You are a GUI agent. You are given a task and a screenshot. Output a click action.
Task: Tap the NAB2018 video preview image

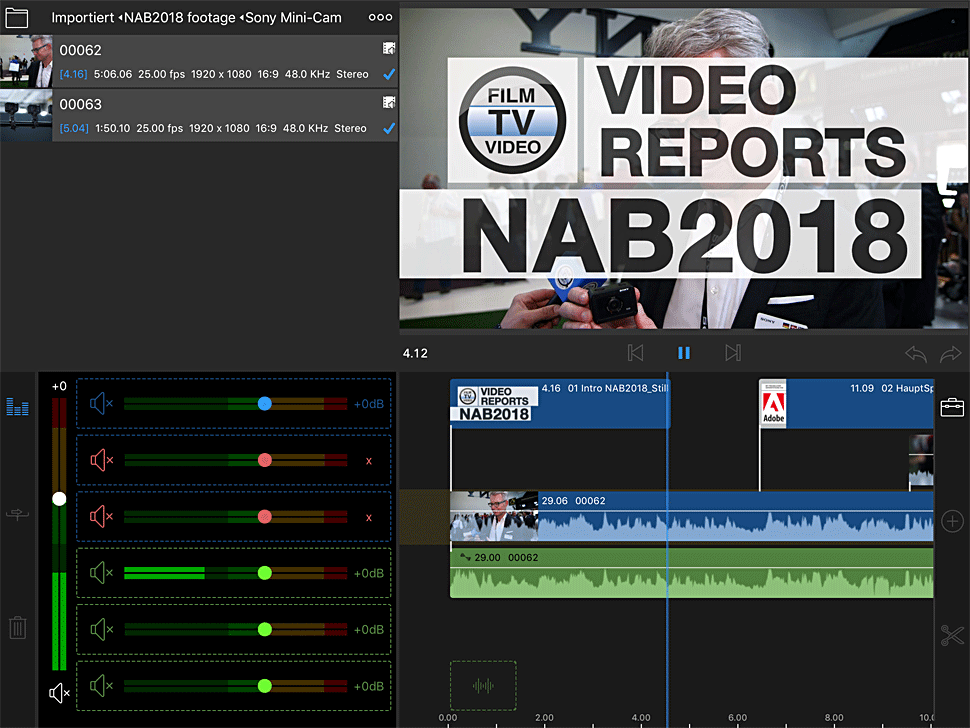(x=684, y=167)
